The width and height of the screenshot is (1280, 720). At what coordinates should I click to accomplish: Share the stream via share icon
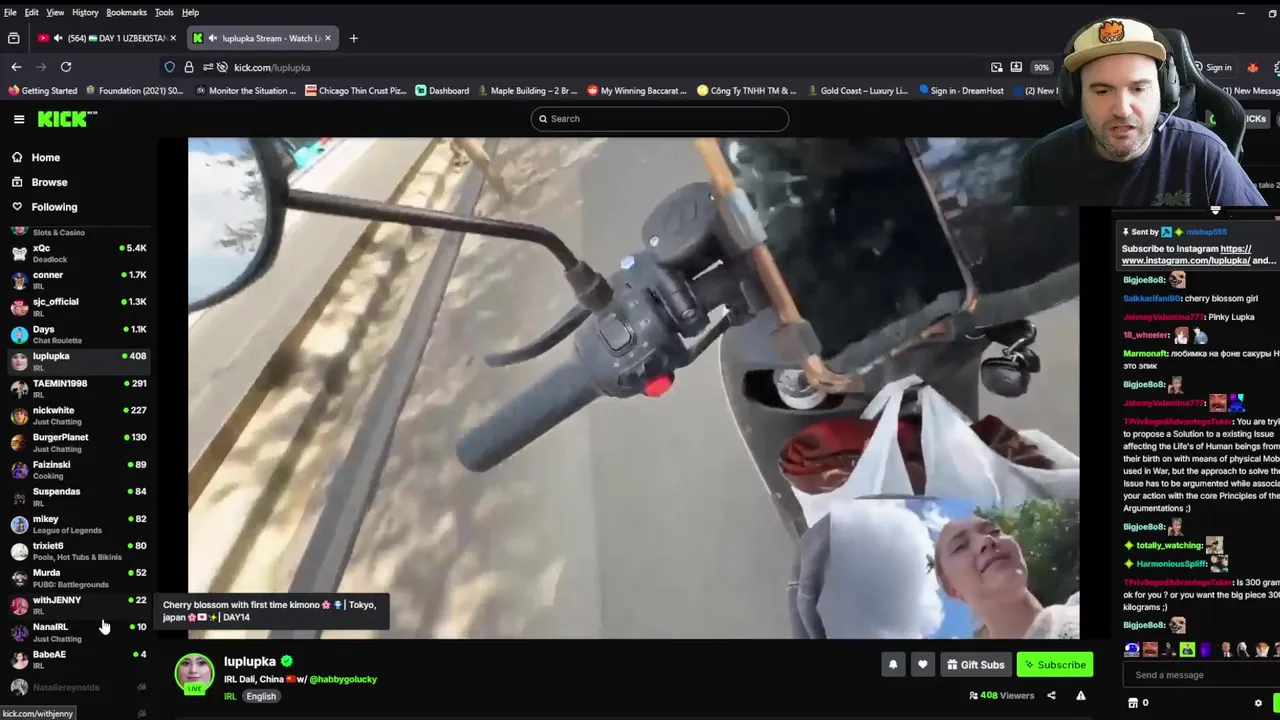point(1051,695)
